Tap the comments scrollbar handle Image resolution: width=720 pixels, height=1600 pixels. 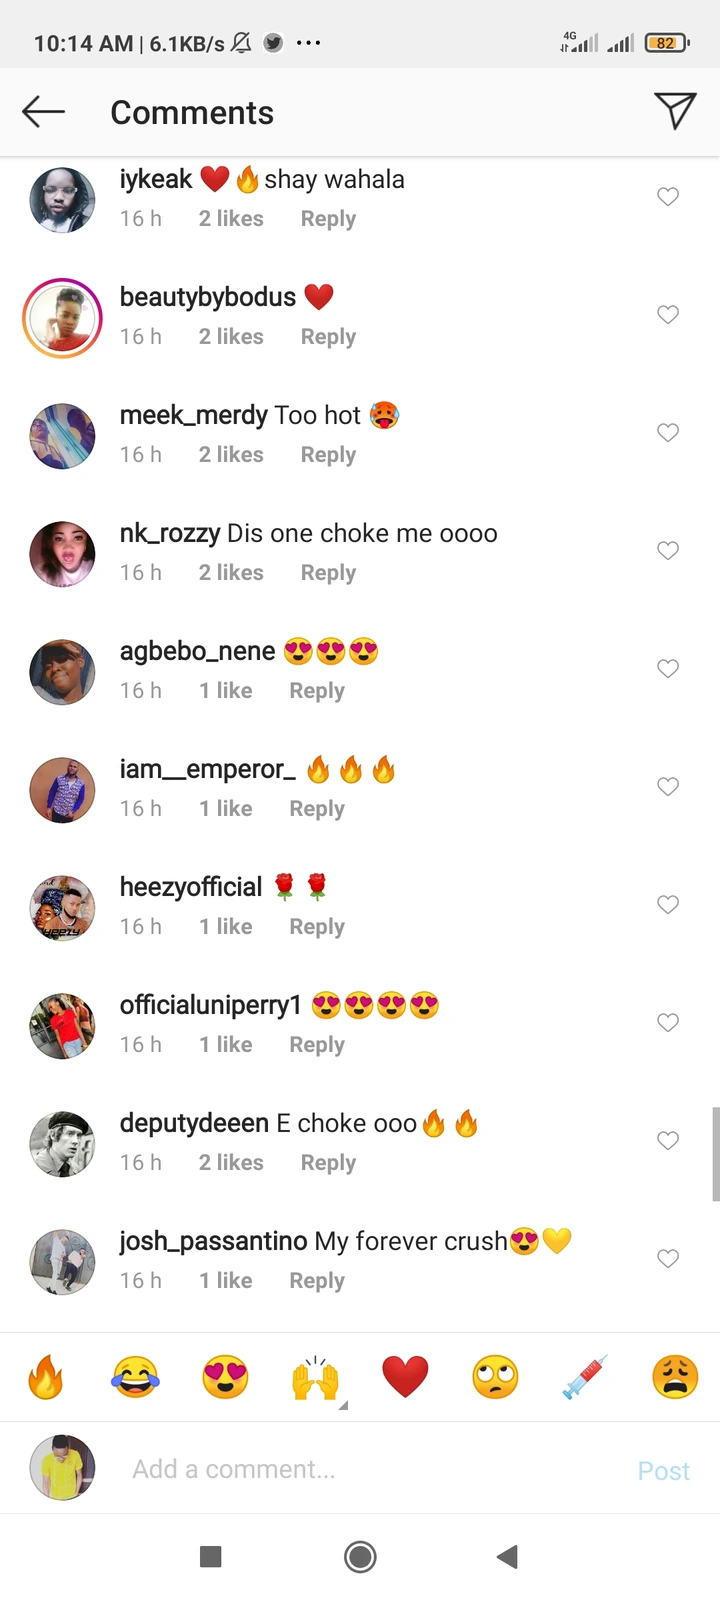(715, 1153)
